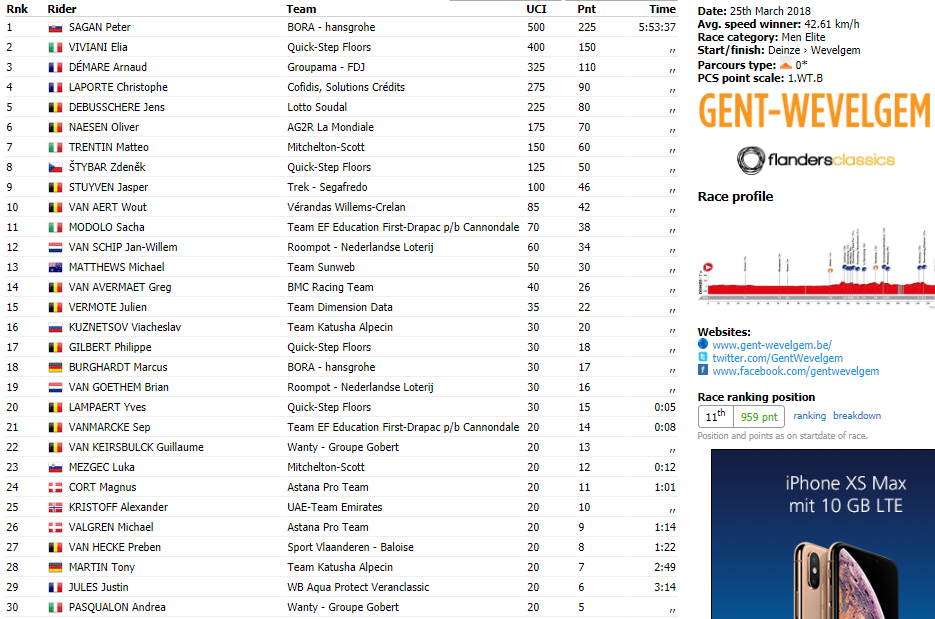Click the Denmark flag beside VALGREN Michael
Image resolution: width=935 pixels, height=619 pixels.
point(55,528)
